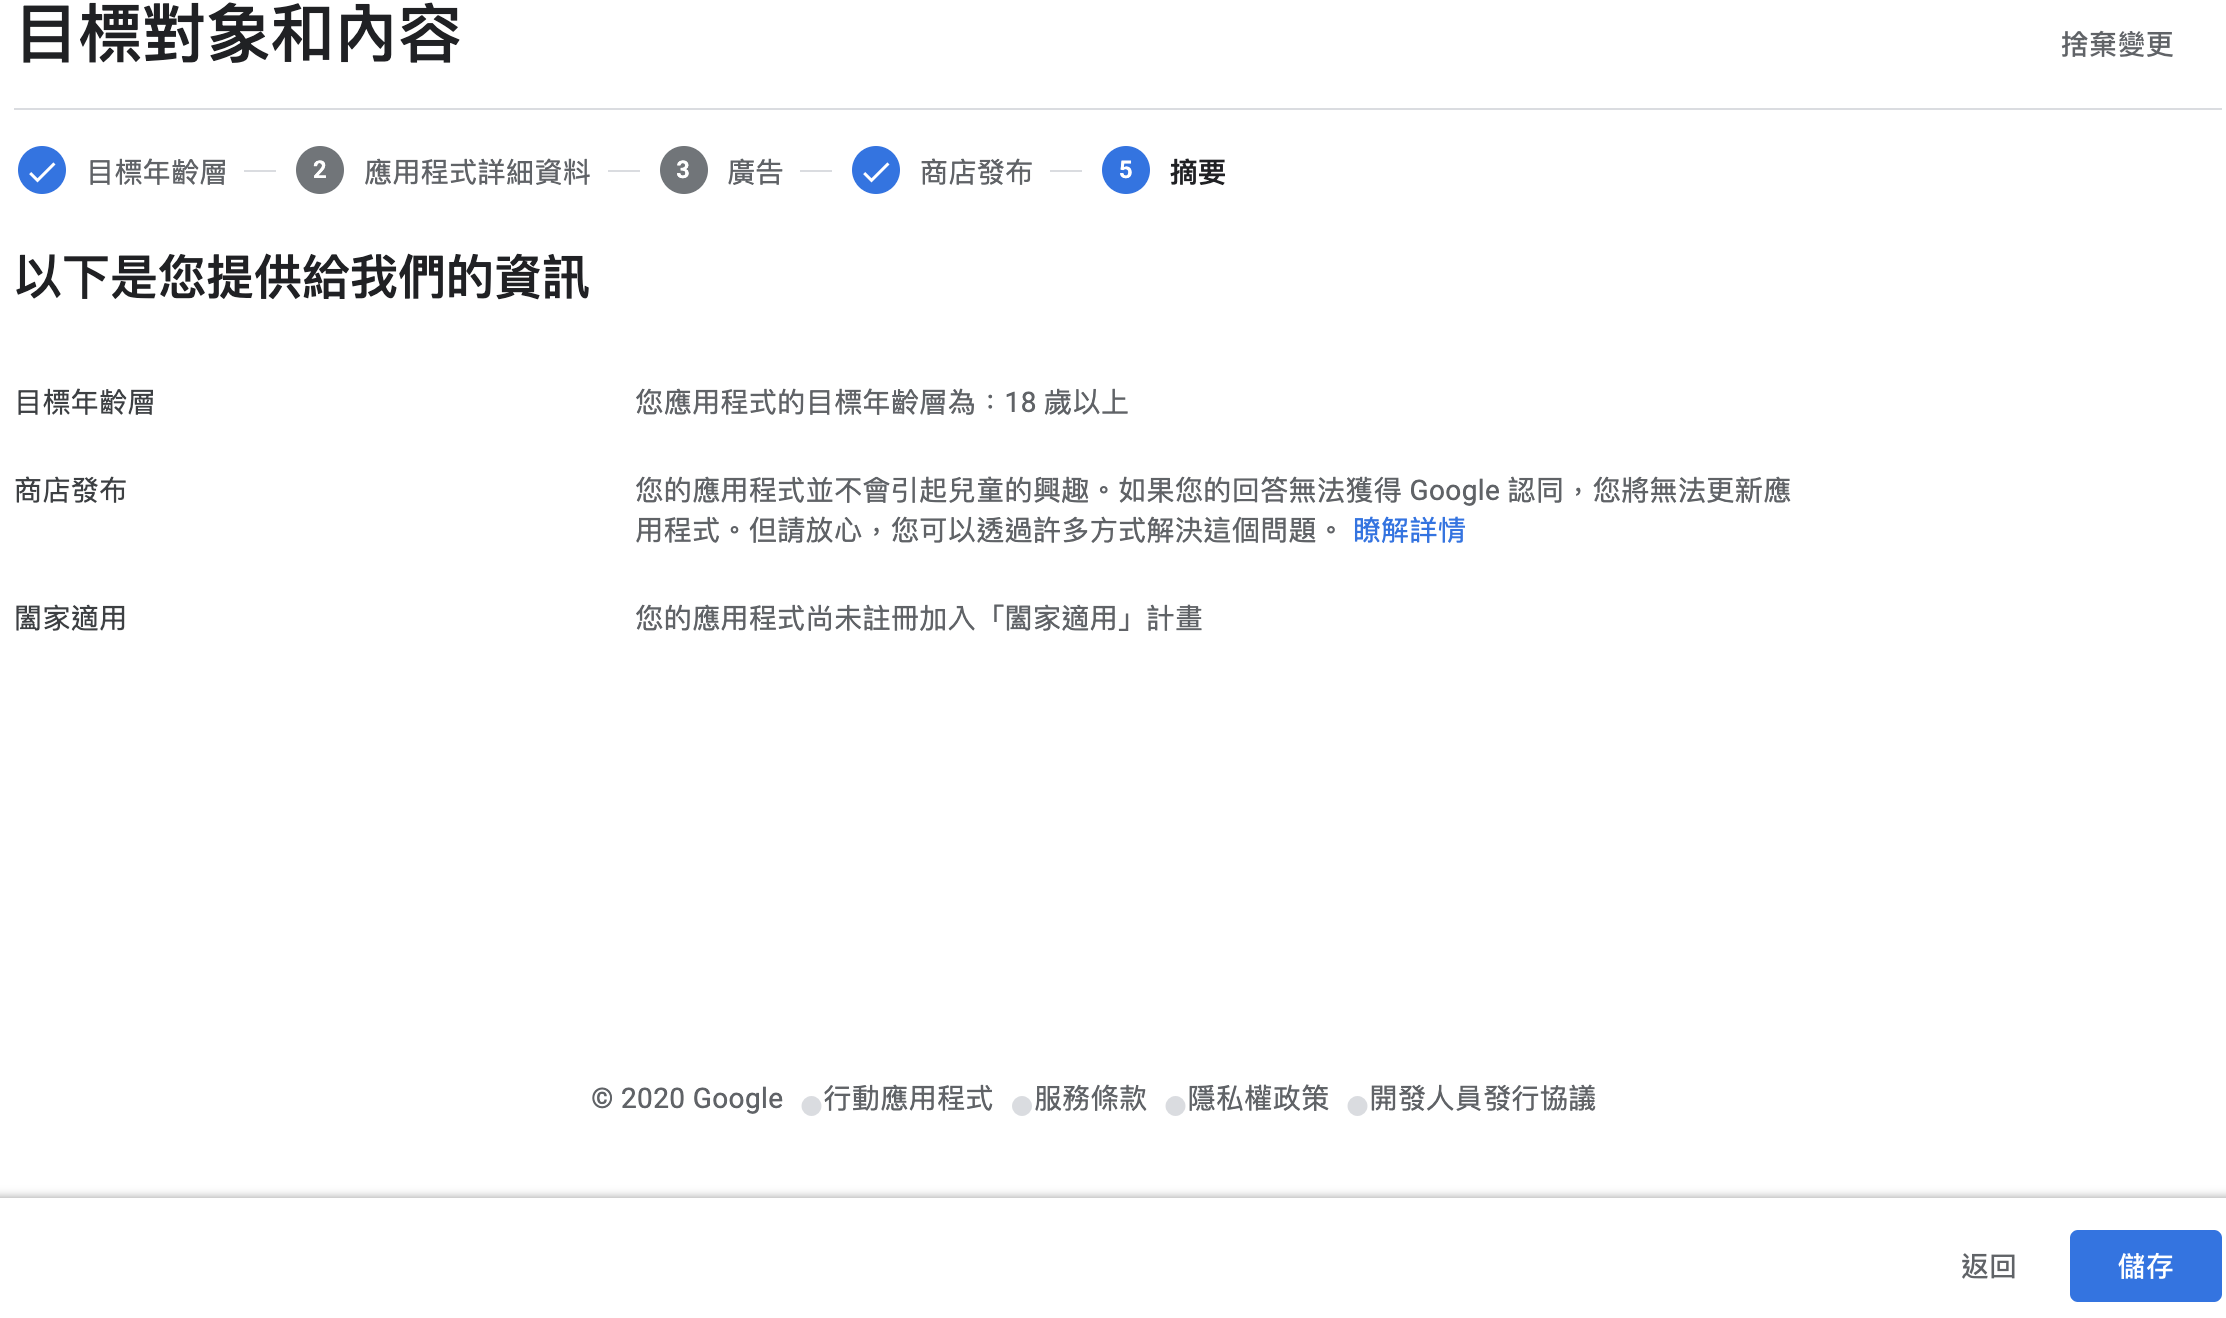Click 捨棄變更 to discard changes

click(x=2116, y=45)
